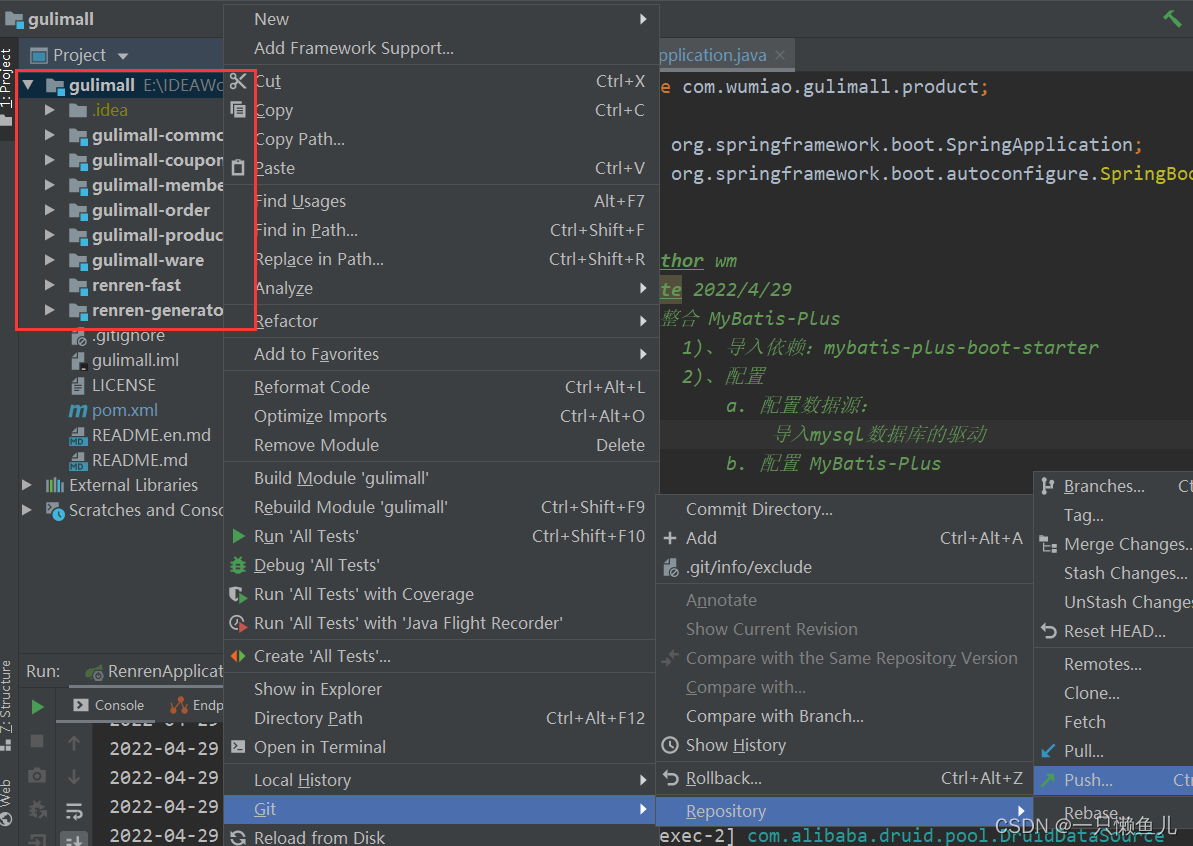1193x846 pixels.
Task: Expand the External Libraries node
Action: coord(27,485)
